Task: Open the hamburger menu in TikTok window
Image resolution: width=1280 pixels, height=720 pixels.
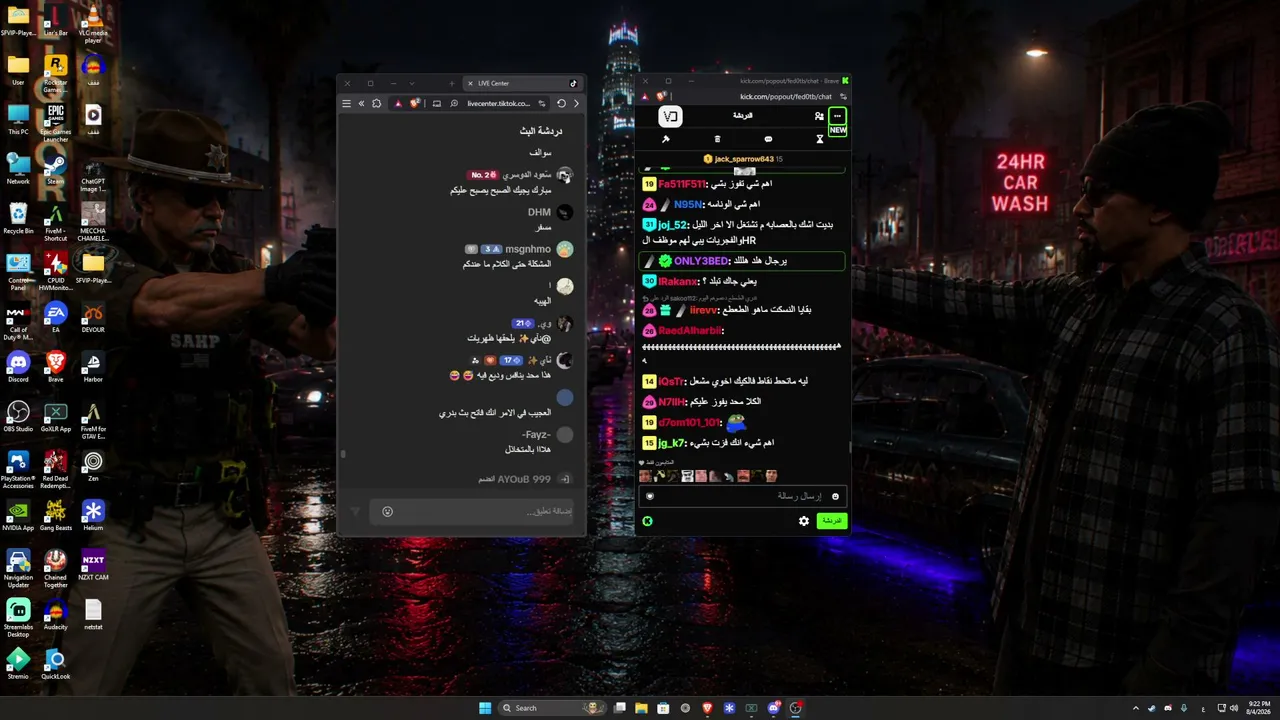Action: 346,103
